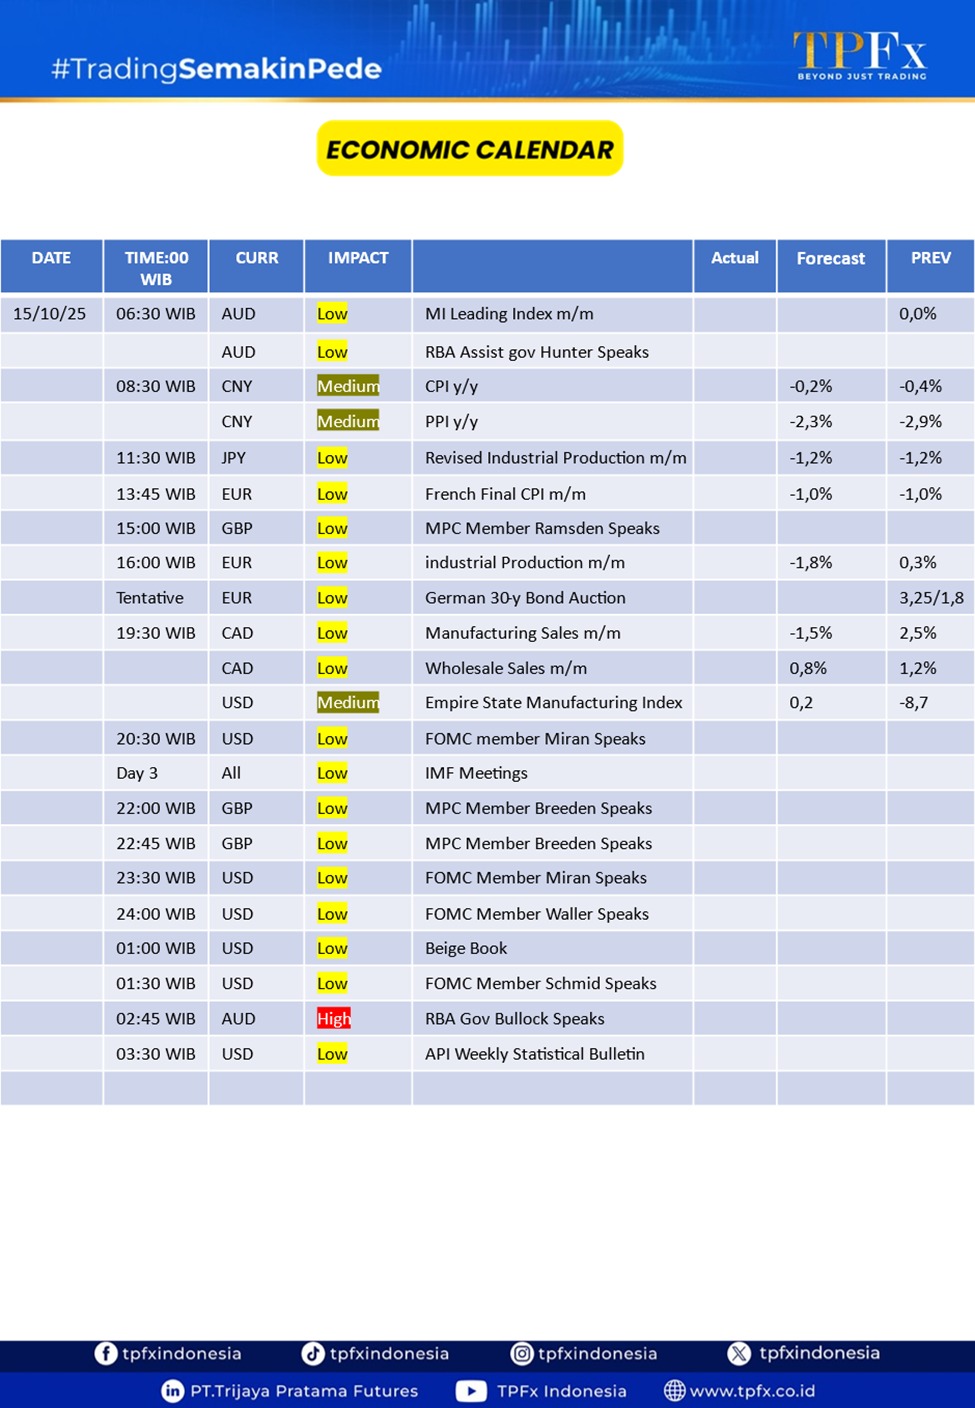Open the www.tpfx.co.id website link
975x1408 pixels.
[752, 1390]
